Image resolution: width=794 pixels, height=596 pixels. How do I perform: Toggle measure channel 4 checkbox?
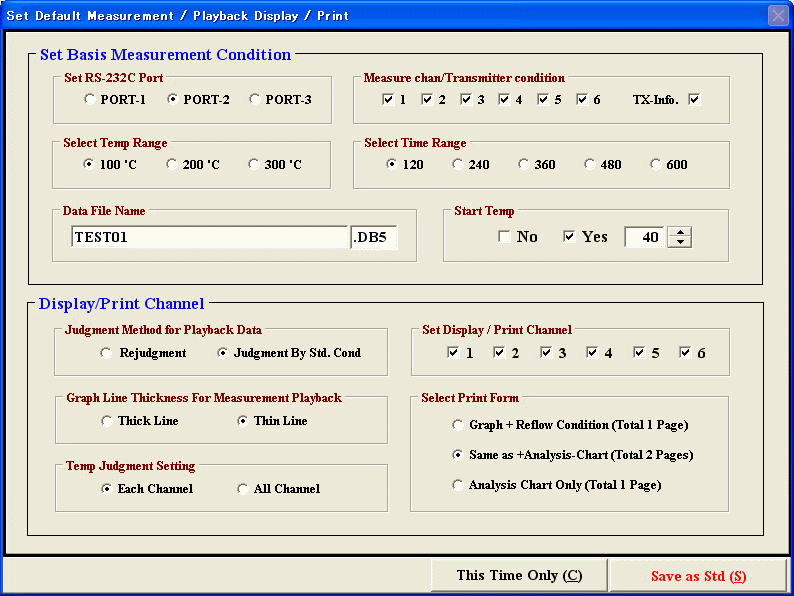click(504, 99)
